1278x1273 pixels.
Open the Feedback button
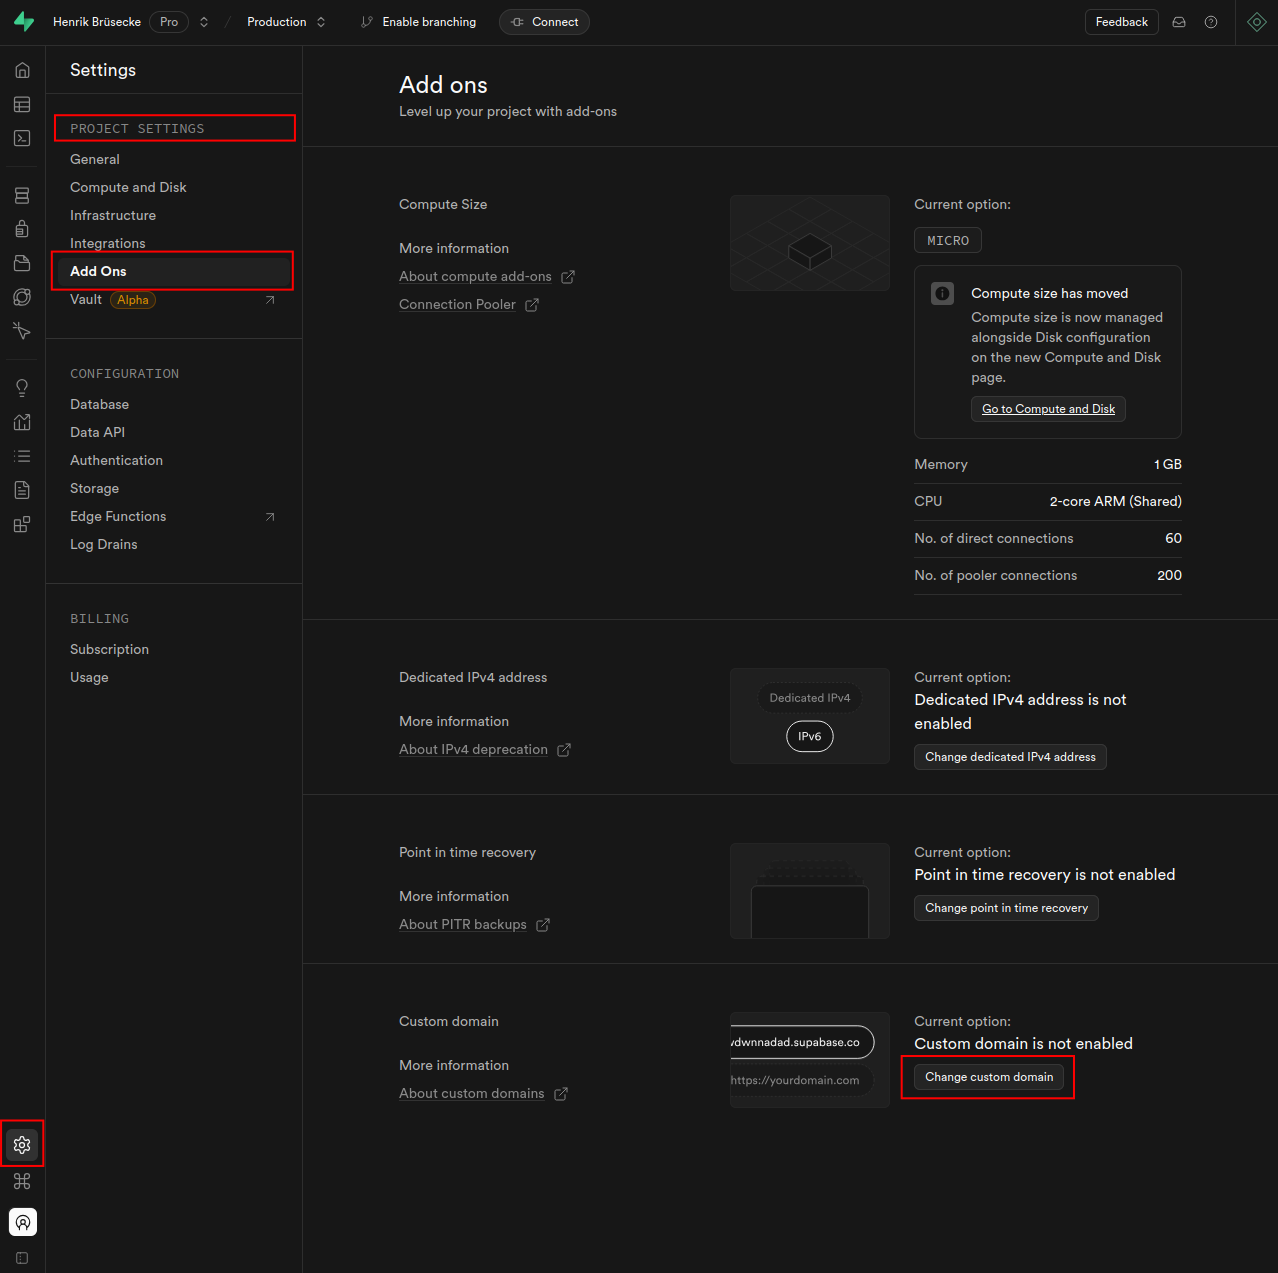pos(1122,22)
